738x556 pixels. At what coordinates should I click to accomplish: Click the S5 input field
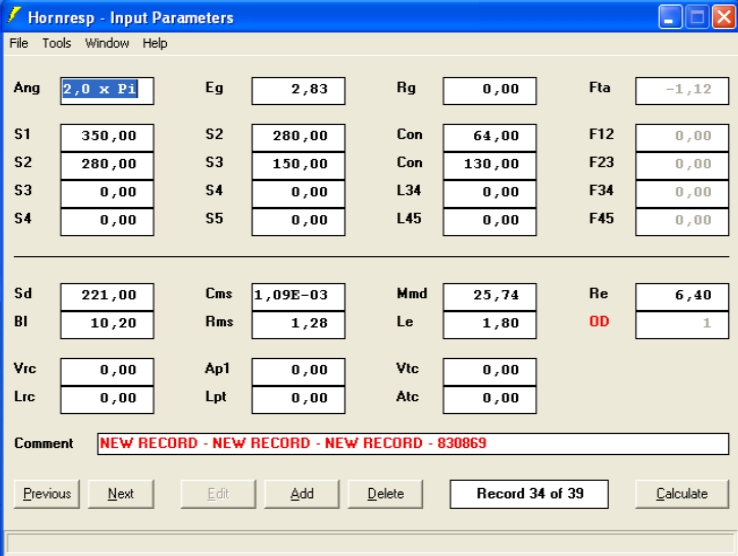point(298,222)
